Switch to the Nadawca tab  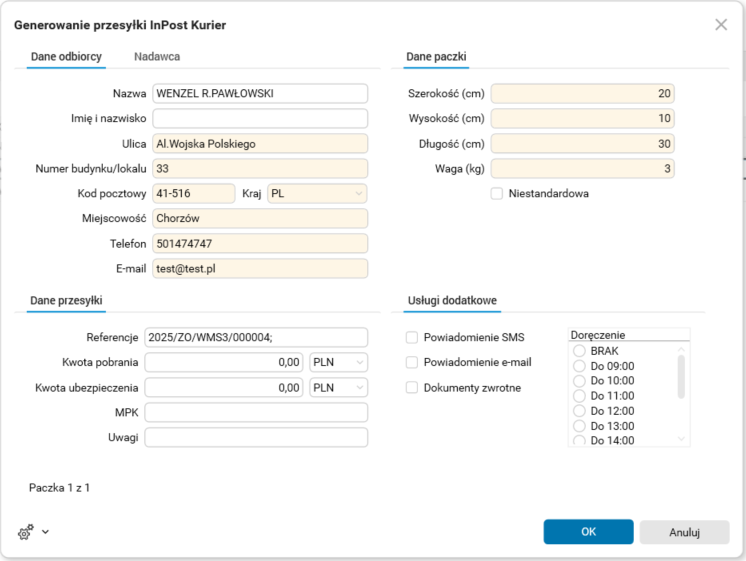(x=157, y=57)
